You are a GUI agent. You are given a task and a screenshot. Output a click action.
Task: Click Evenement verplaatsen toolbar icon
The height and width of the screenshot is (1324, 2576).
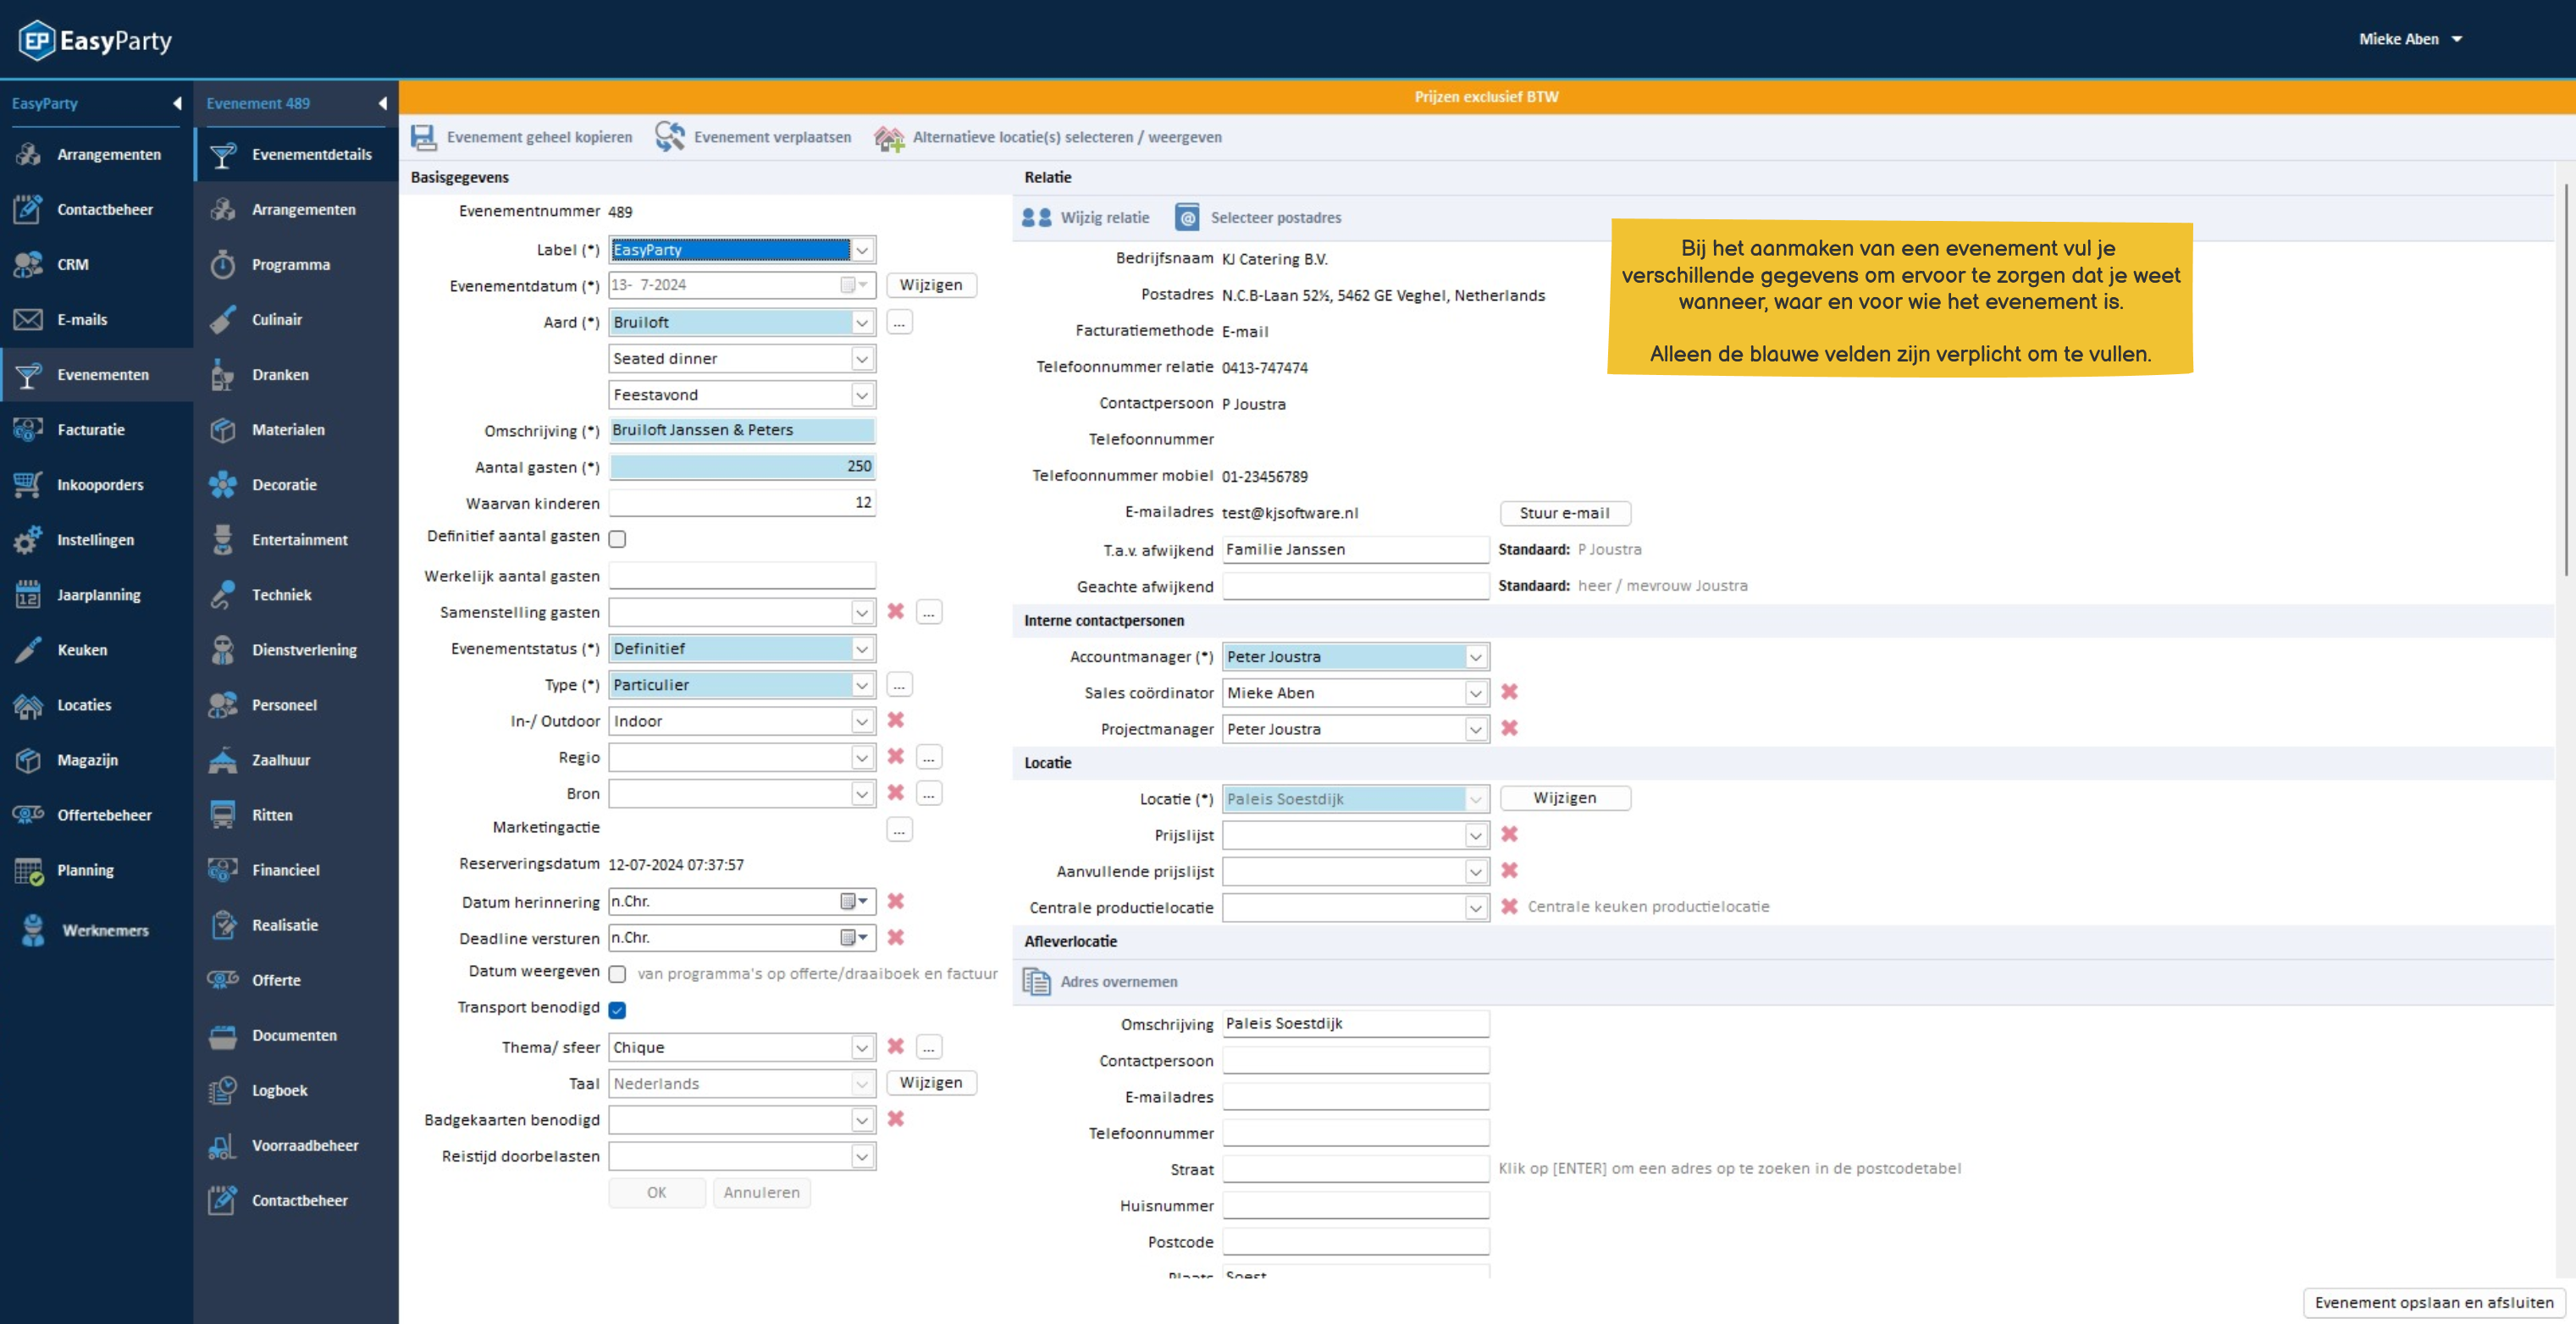click(669, 136)
